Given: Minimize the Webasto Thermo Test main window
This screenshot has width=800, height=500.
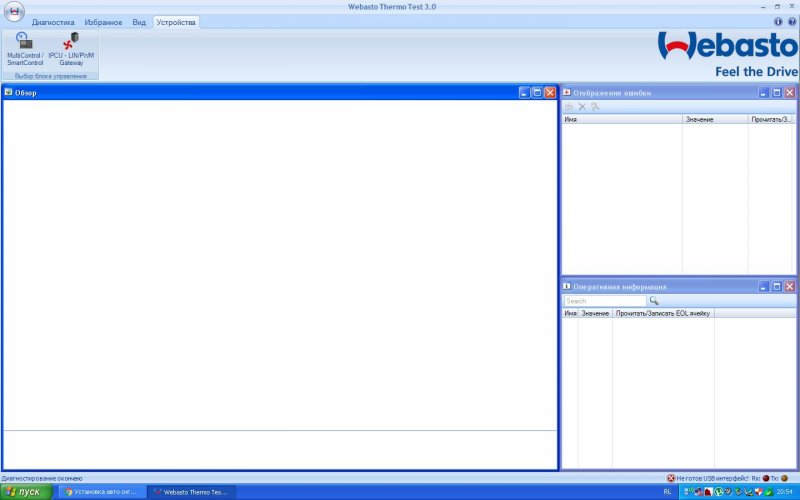Looking at the screenshot, I should click(763, 7).
